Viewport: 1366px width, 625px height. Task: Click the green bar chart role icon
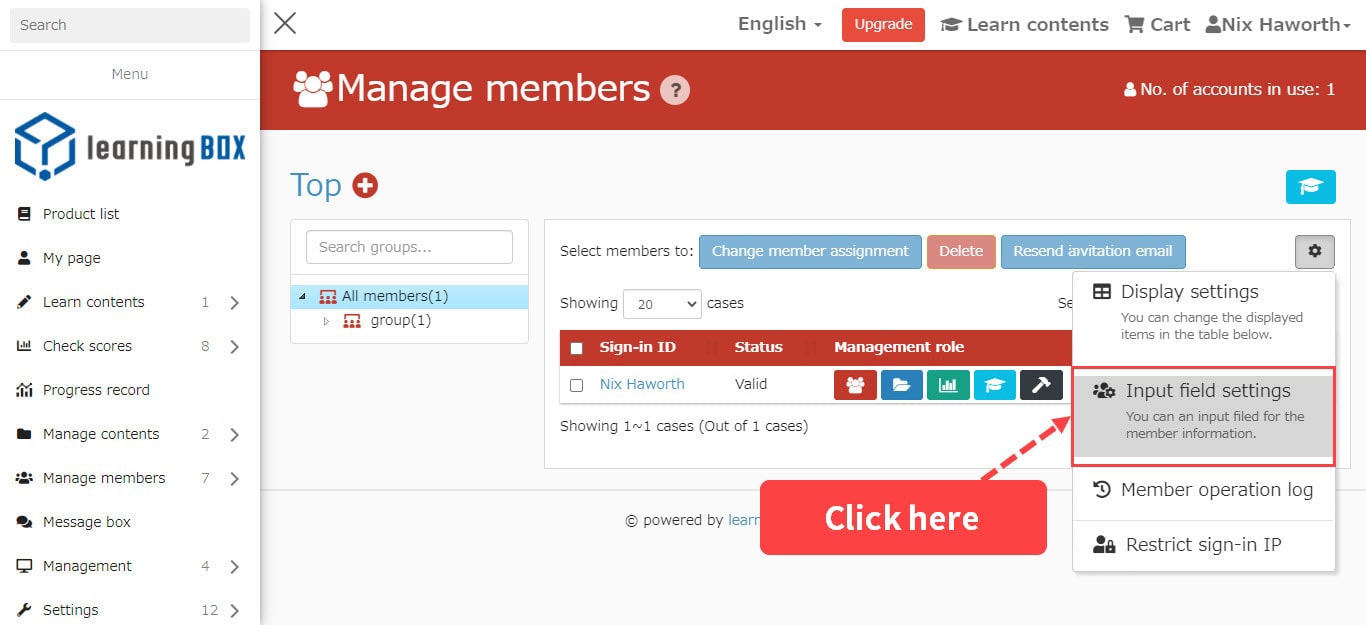pos(947,385)
